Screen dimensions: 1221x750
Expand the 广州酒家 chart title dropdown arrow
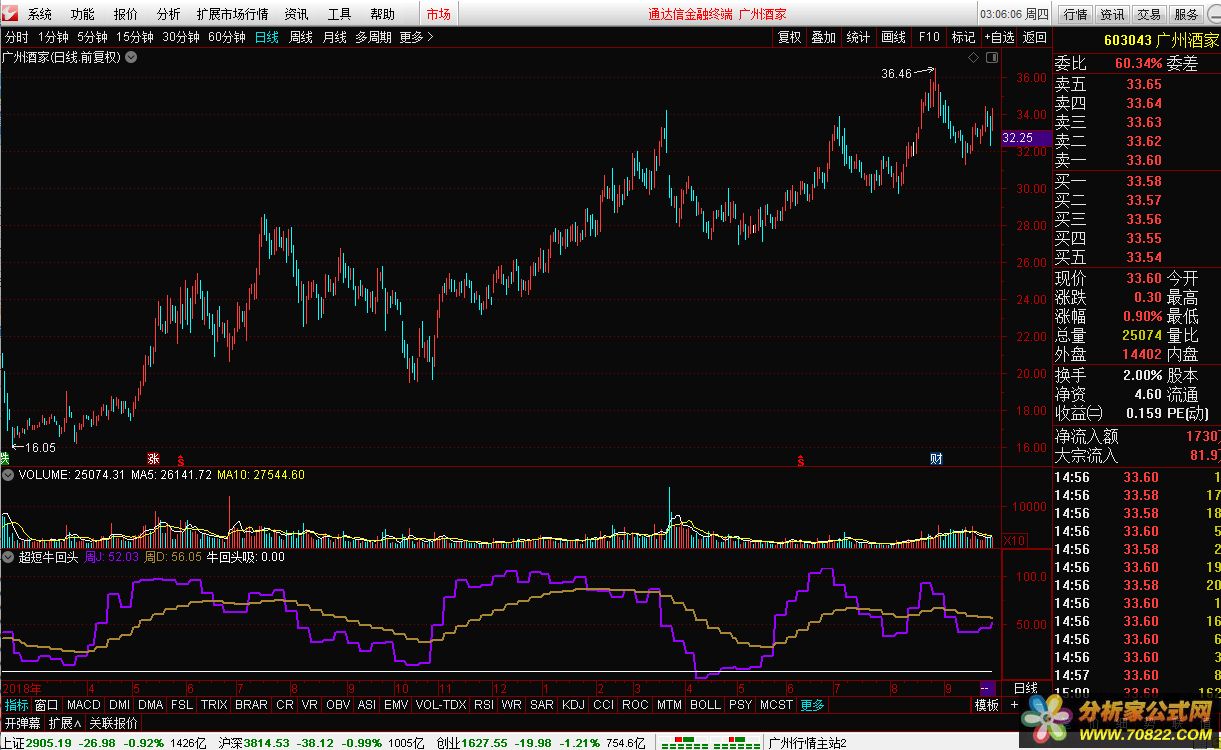131,57
